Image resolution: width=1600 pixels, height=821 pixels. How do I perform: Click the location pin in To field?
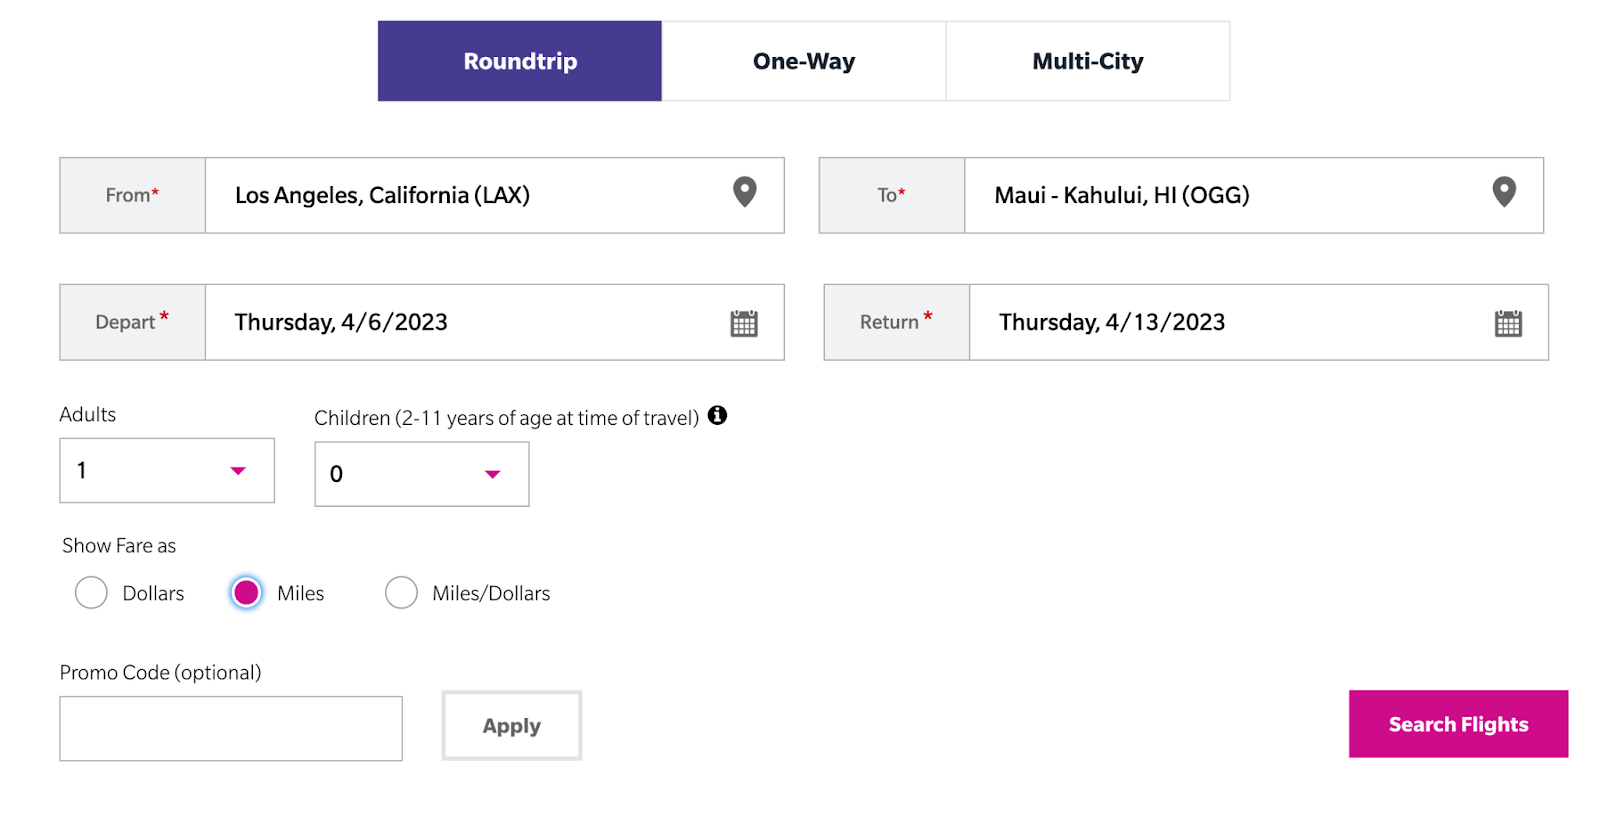click(1504, 191)
